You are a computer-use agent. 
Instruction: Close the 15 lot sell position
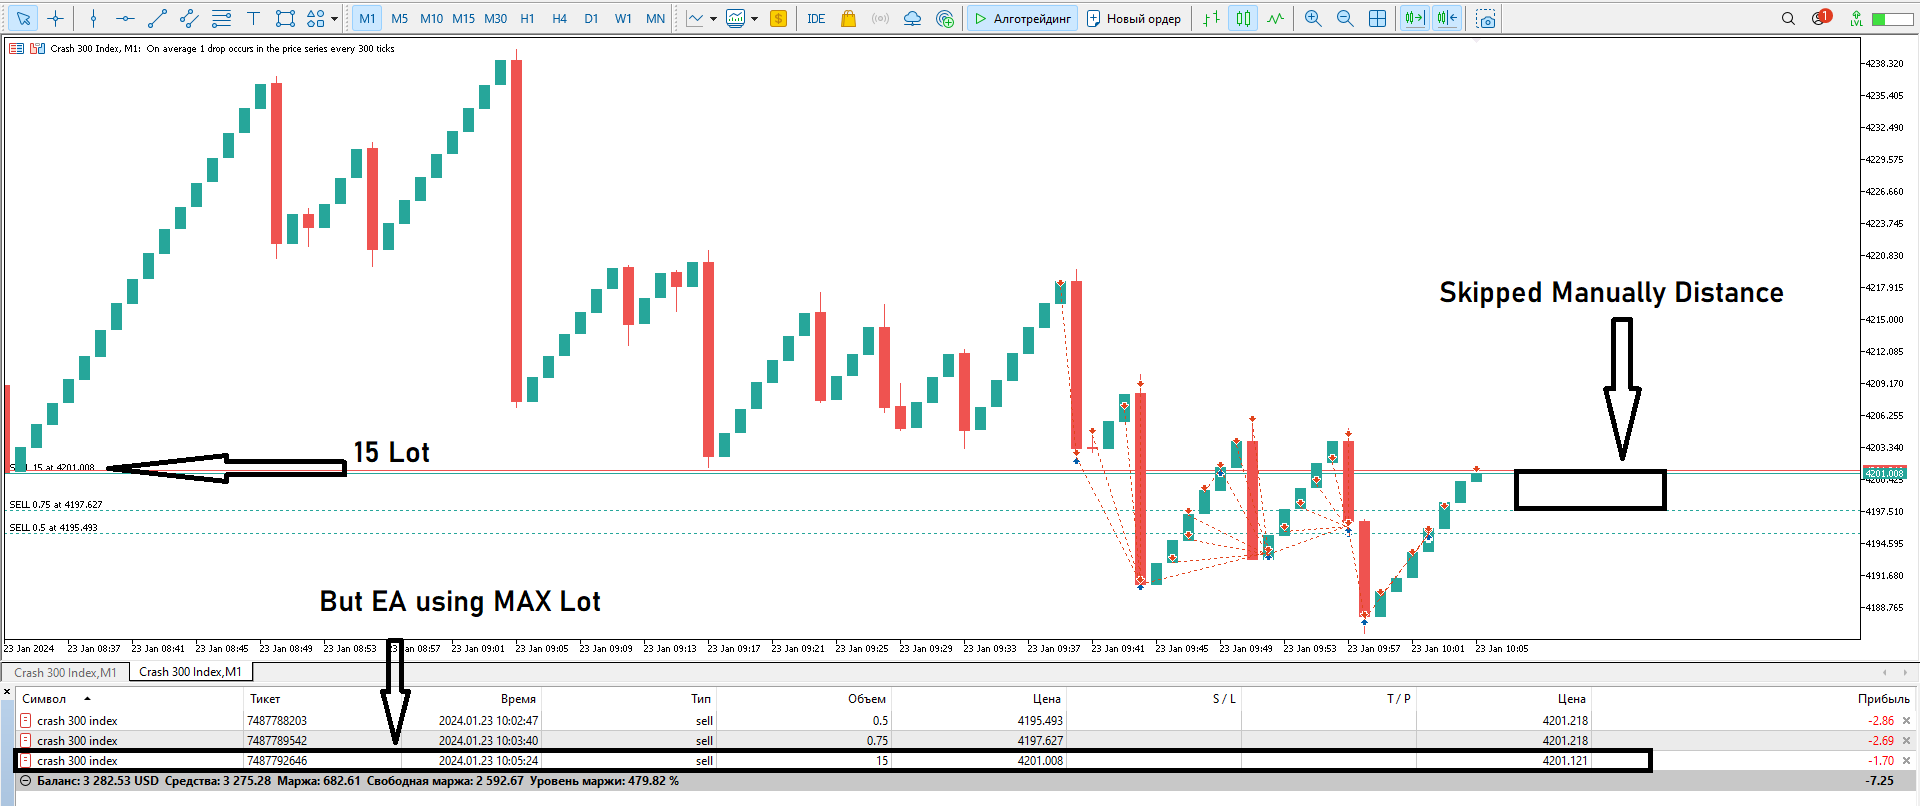pyautogui.click(x=1906, y=761)
